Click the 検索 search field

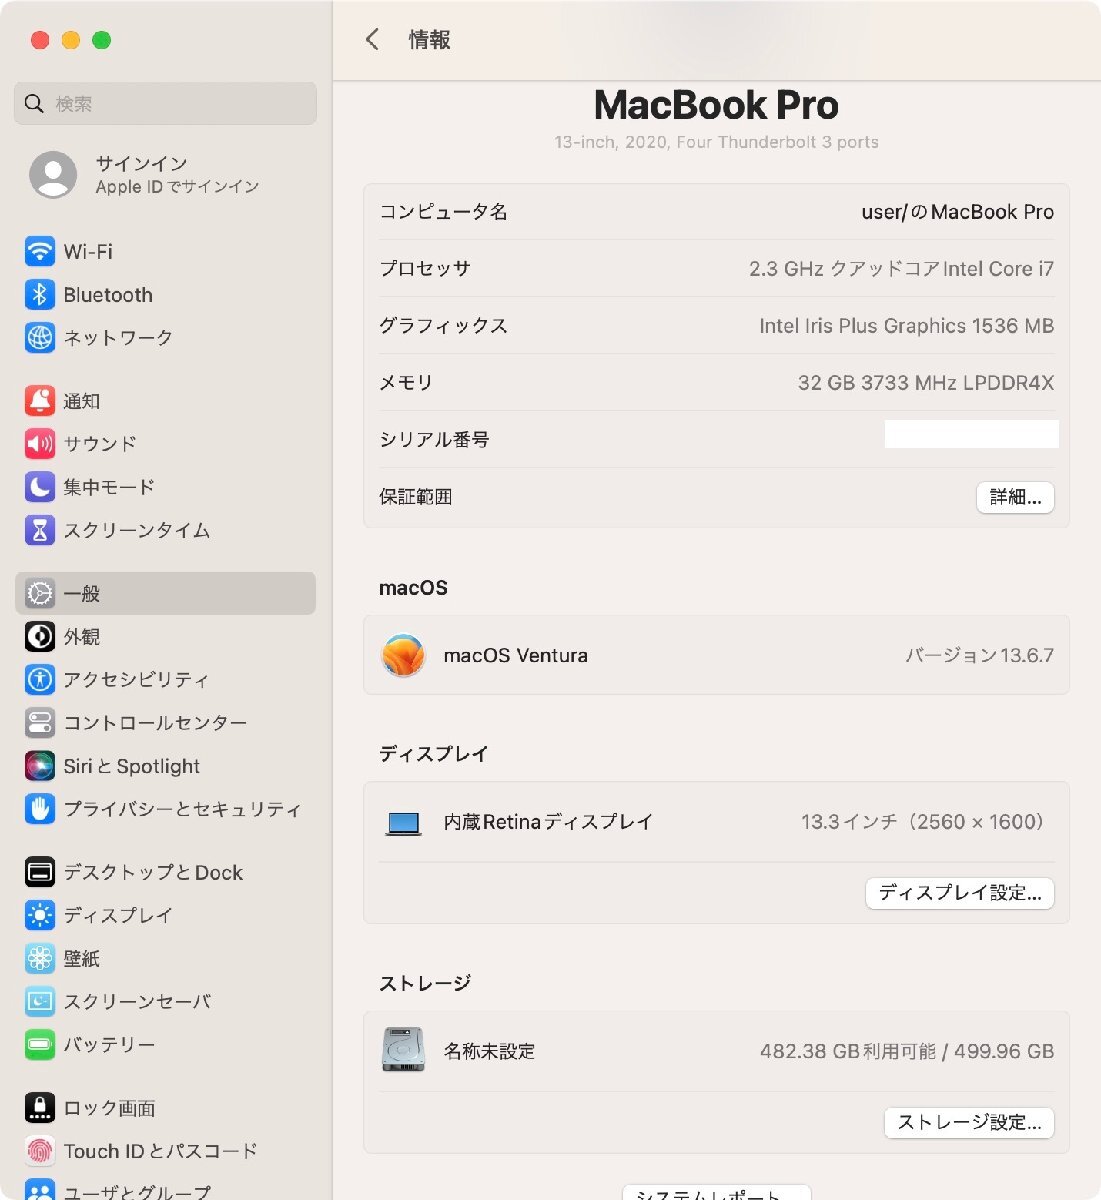click(166, 103)
